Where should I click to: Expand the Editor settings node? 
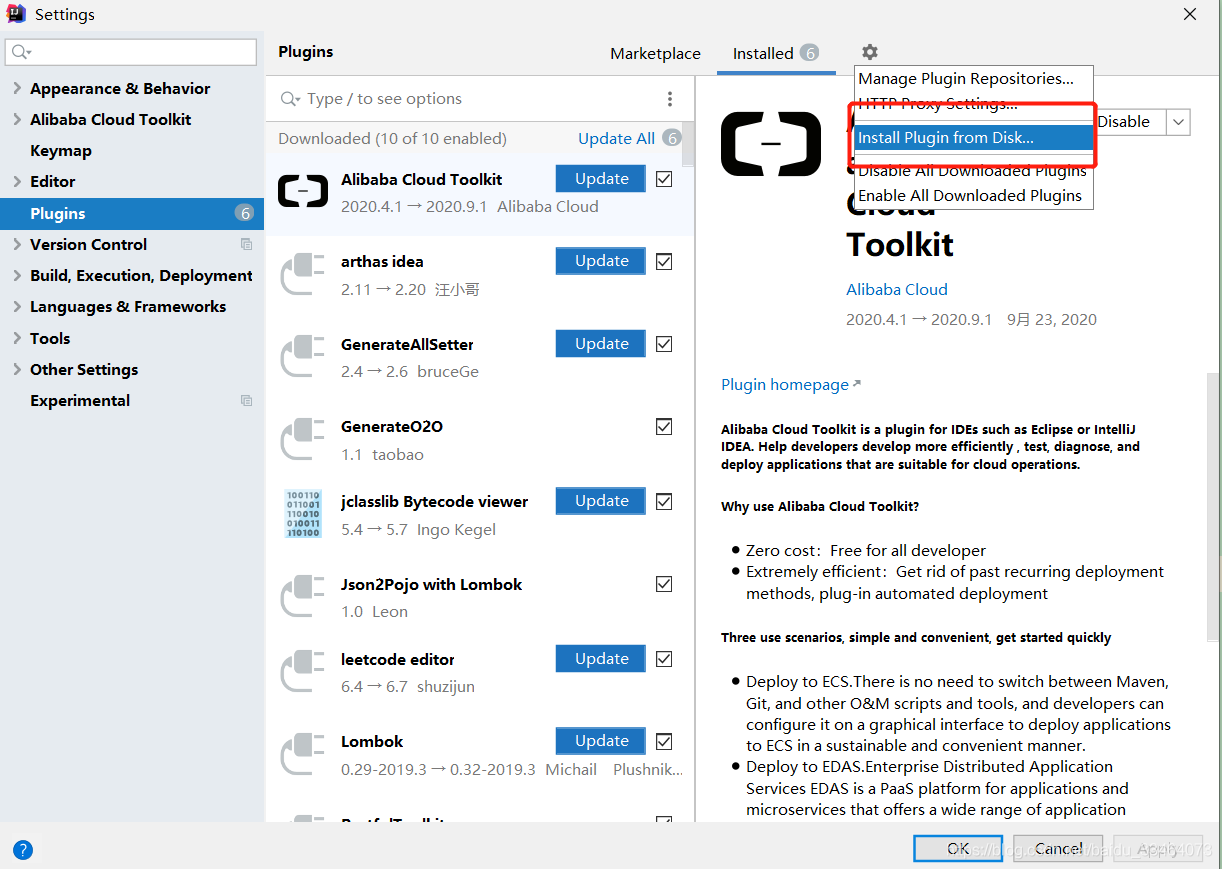pyautogui.click(x=17, y=181)
